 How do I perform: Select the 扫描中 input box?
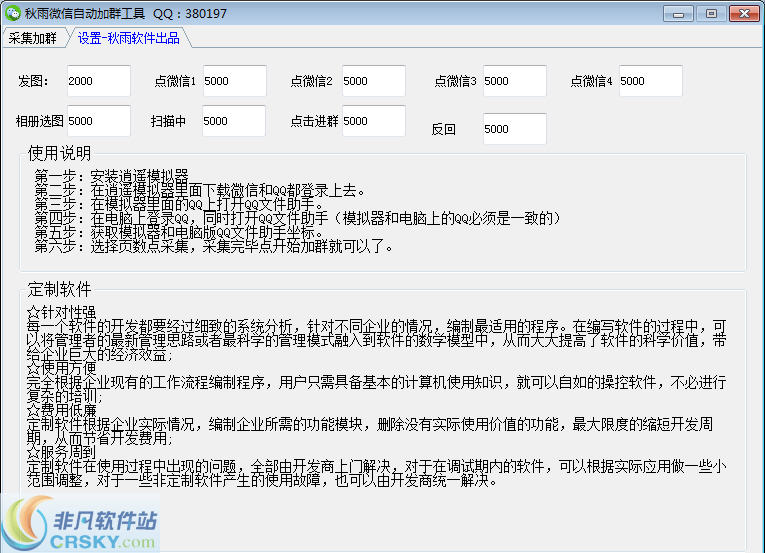pos(234,121)
